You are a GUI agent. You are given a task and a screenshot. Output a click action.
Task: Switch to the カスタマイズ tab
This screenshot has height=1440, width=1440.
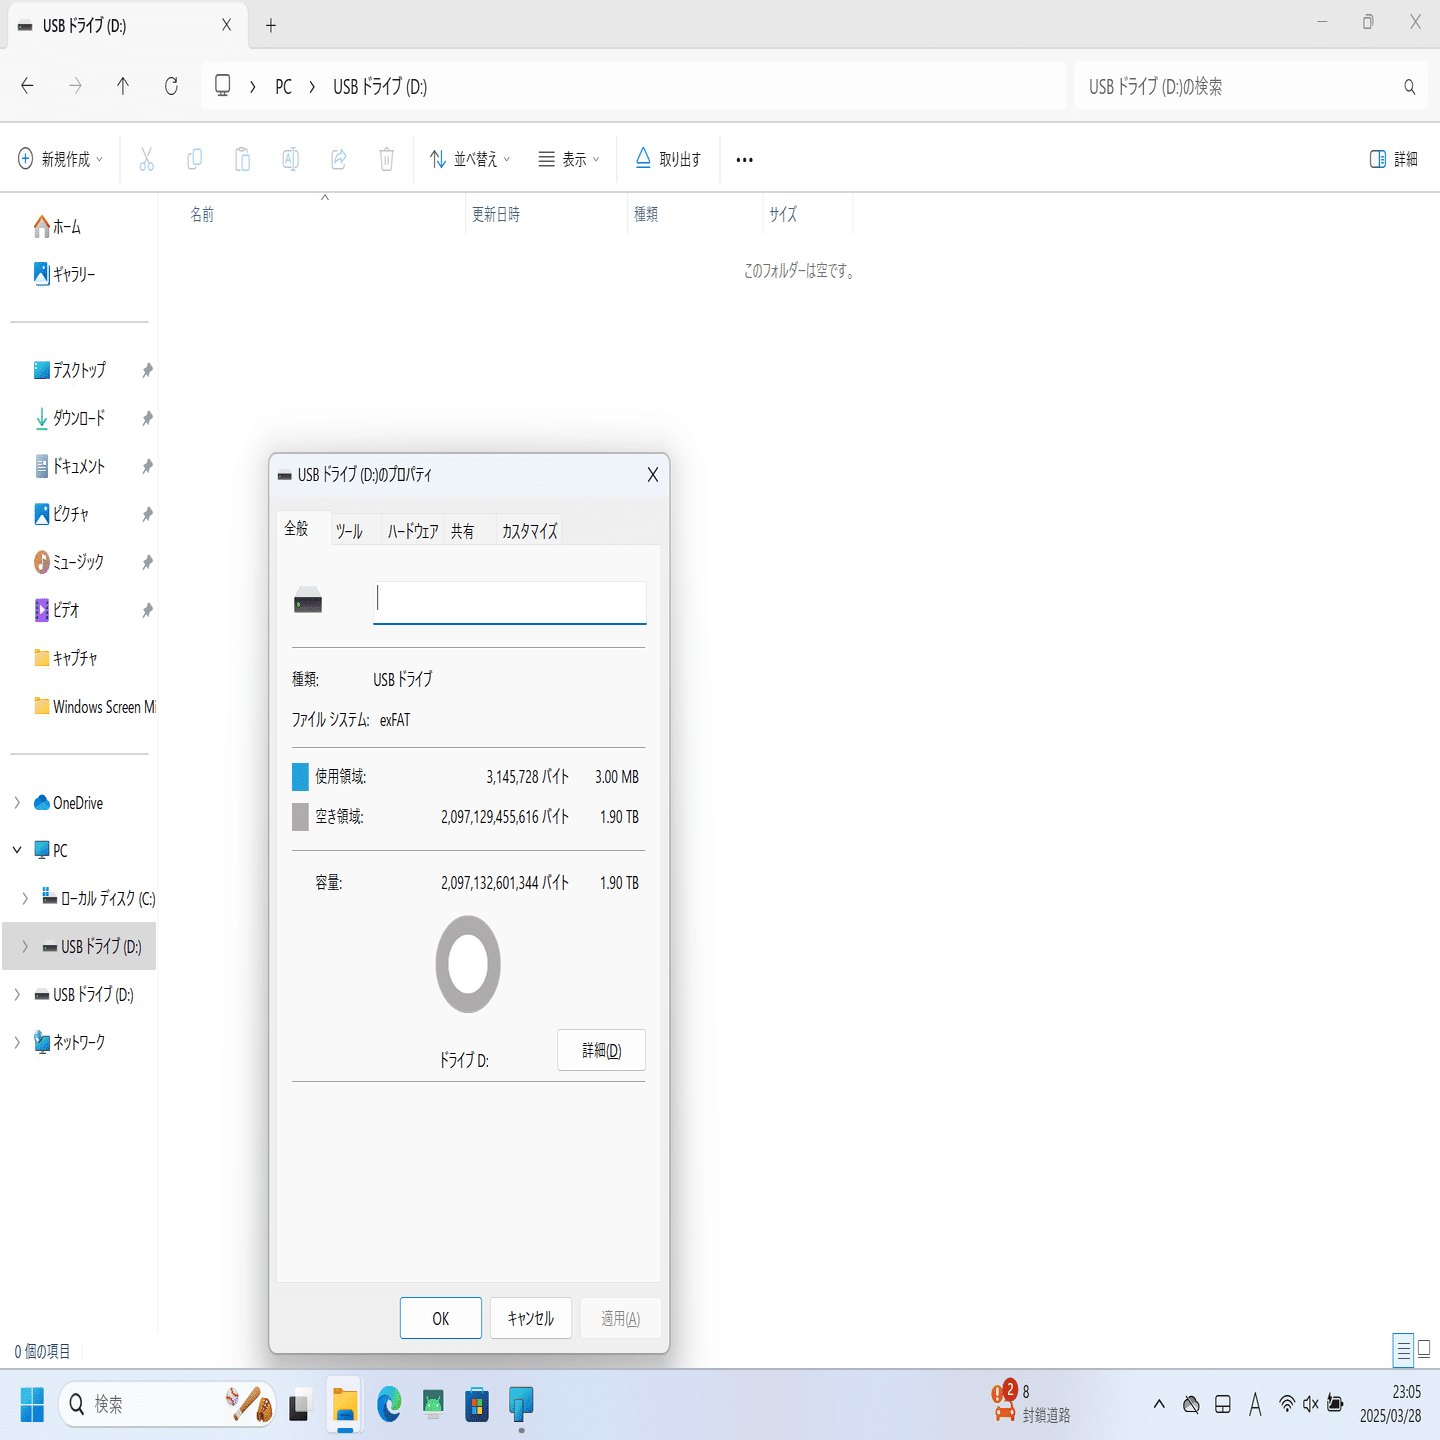coord(530,531)
